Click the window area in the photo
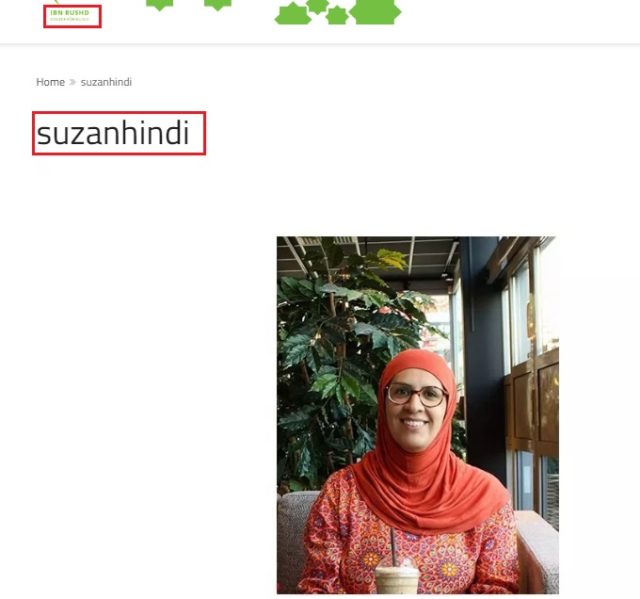The height and width of the screenshot is (599, 640). click(x=531, y=367)
